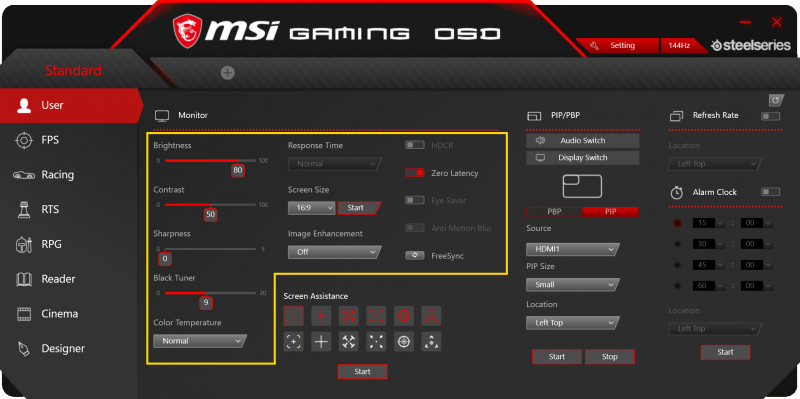Open the Color Temperature dropdown
800x399 pixels.
(199, 341)
